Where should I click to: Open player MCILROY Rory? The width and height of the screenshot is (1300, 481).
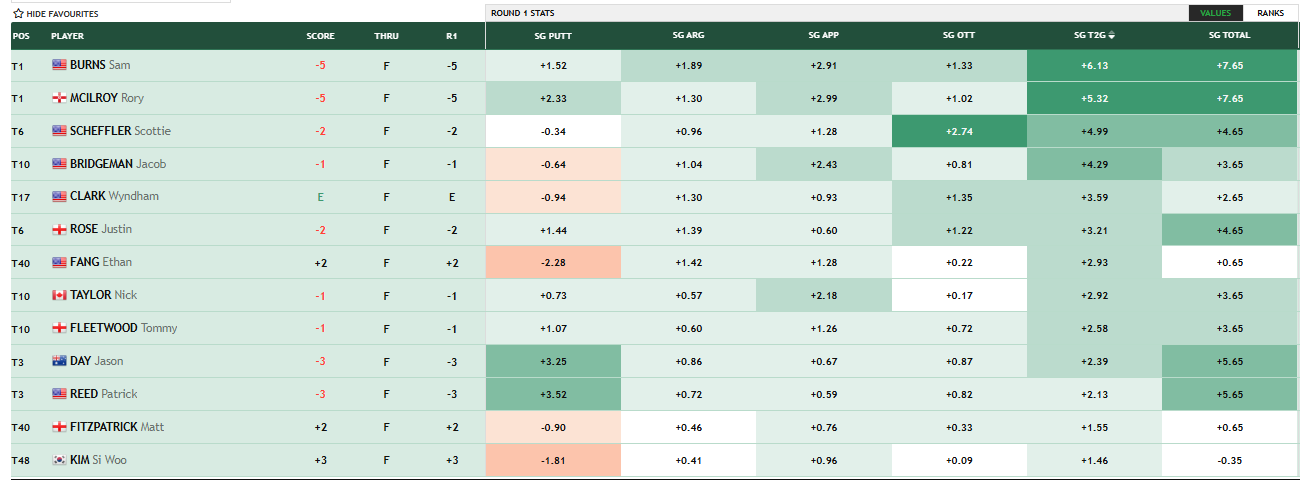tap(107, 98)
